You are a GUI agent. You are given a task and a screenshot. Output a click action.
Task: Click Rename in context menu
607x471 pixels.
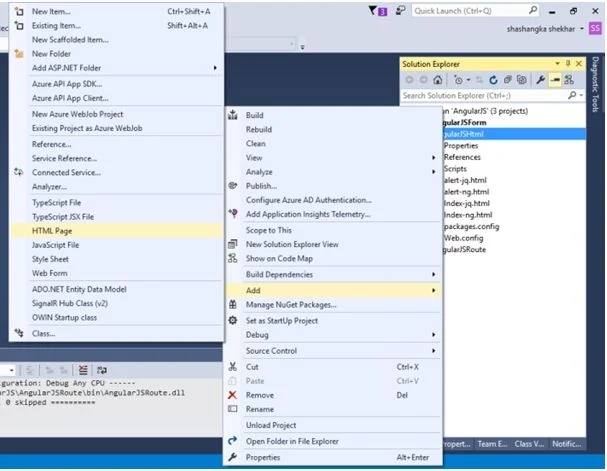pos(333,409)
